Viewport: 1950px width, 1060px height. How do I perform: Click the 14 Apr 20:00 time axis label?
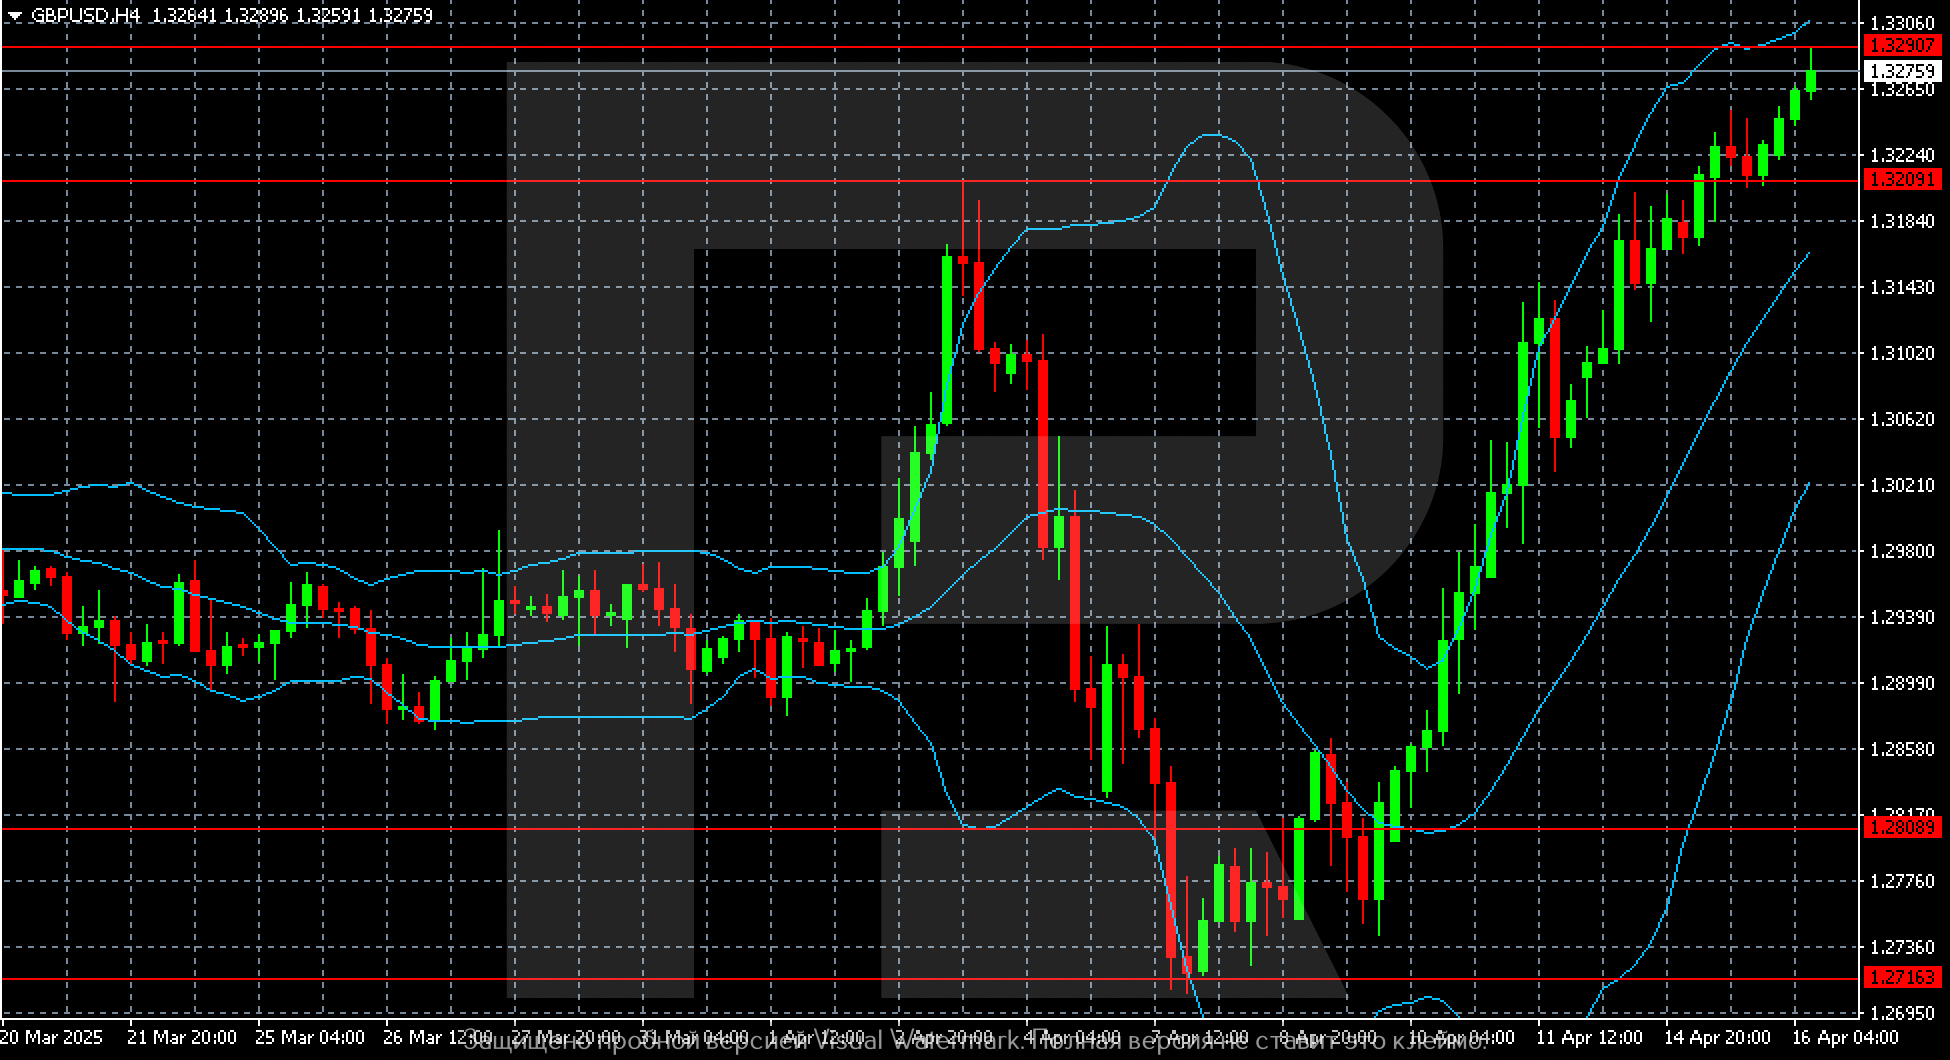tap(1716, 1037)
